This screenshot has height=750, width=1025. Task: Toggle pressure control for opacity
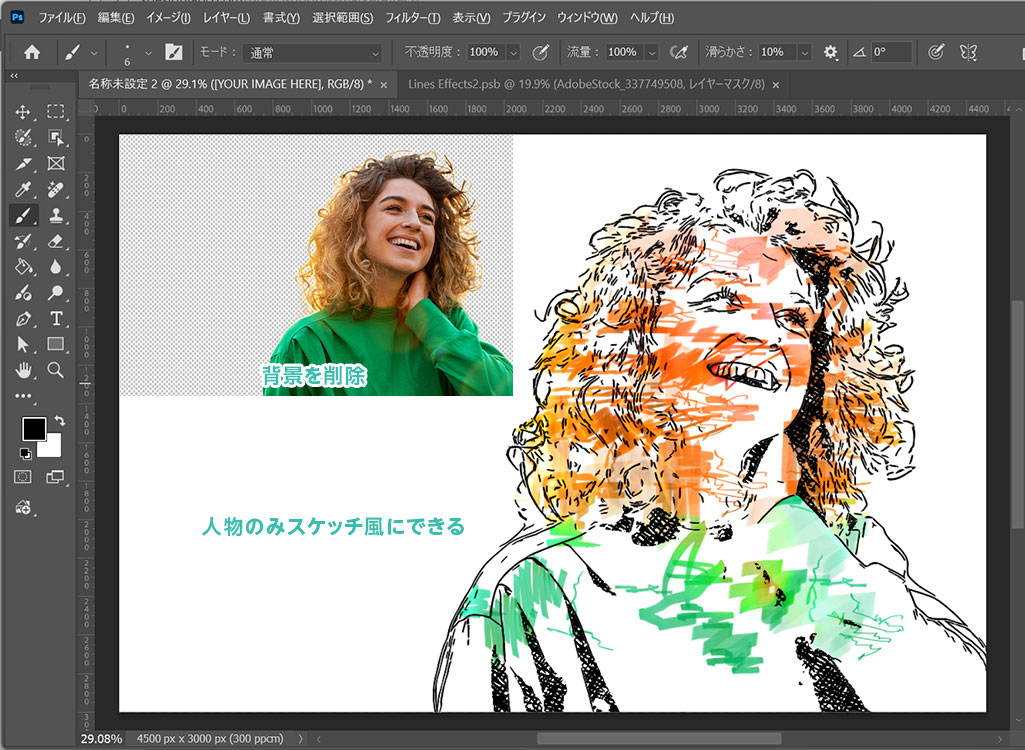pyautogui.click(x=541, y=52)
